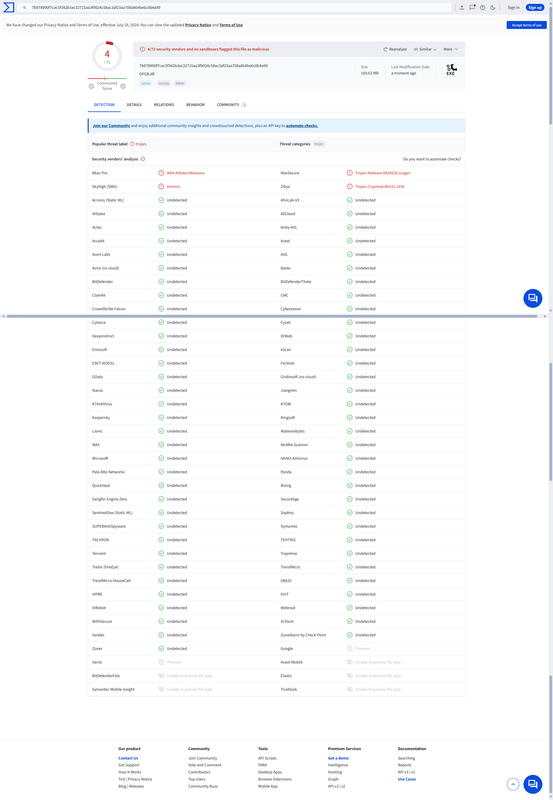Click the Join our Community link
The image size is (553, 800).
(111, 126)
